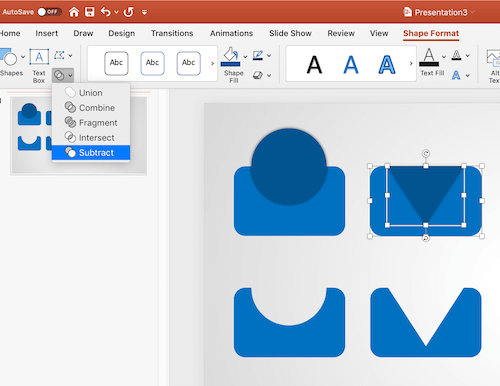This screenshot has height=386, width=500.
Task: Expand the Shapes dropdown arrow
Action: point(23,57)
